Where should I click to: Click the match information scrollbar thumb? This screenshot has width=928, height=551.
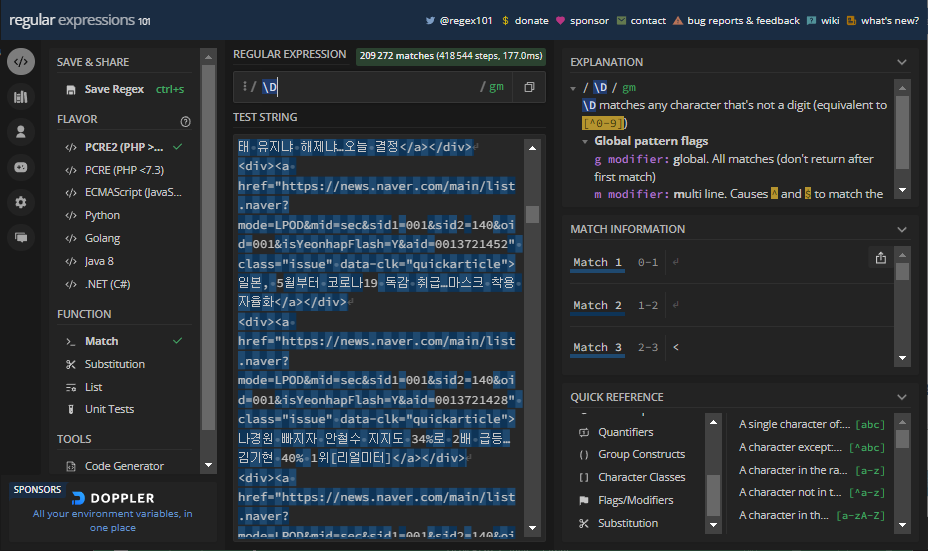pyautogui.click(x=902, y=271)
